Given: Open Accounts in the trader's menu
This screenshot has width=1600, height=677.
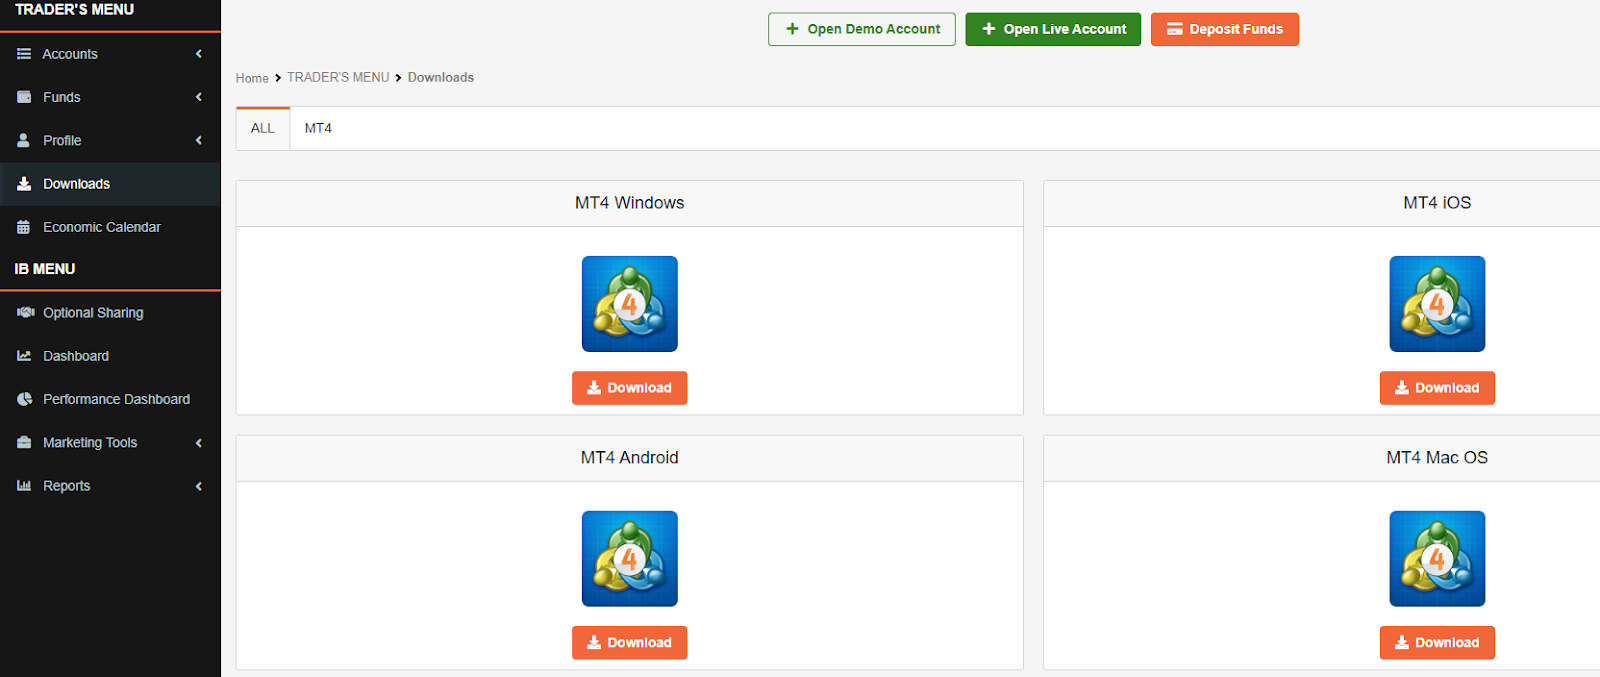Looking at the screenshot, I should click(x=110, y=54).
